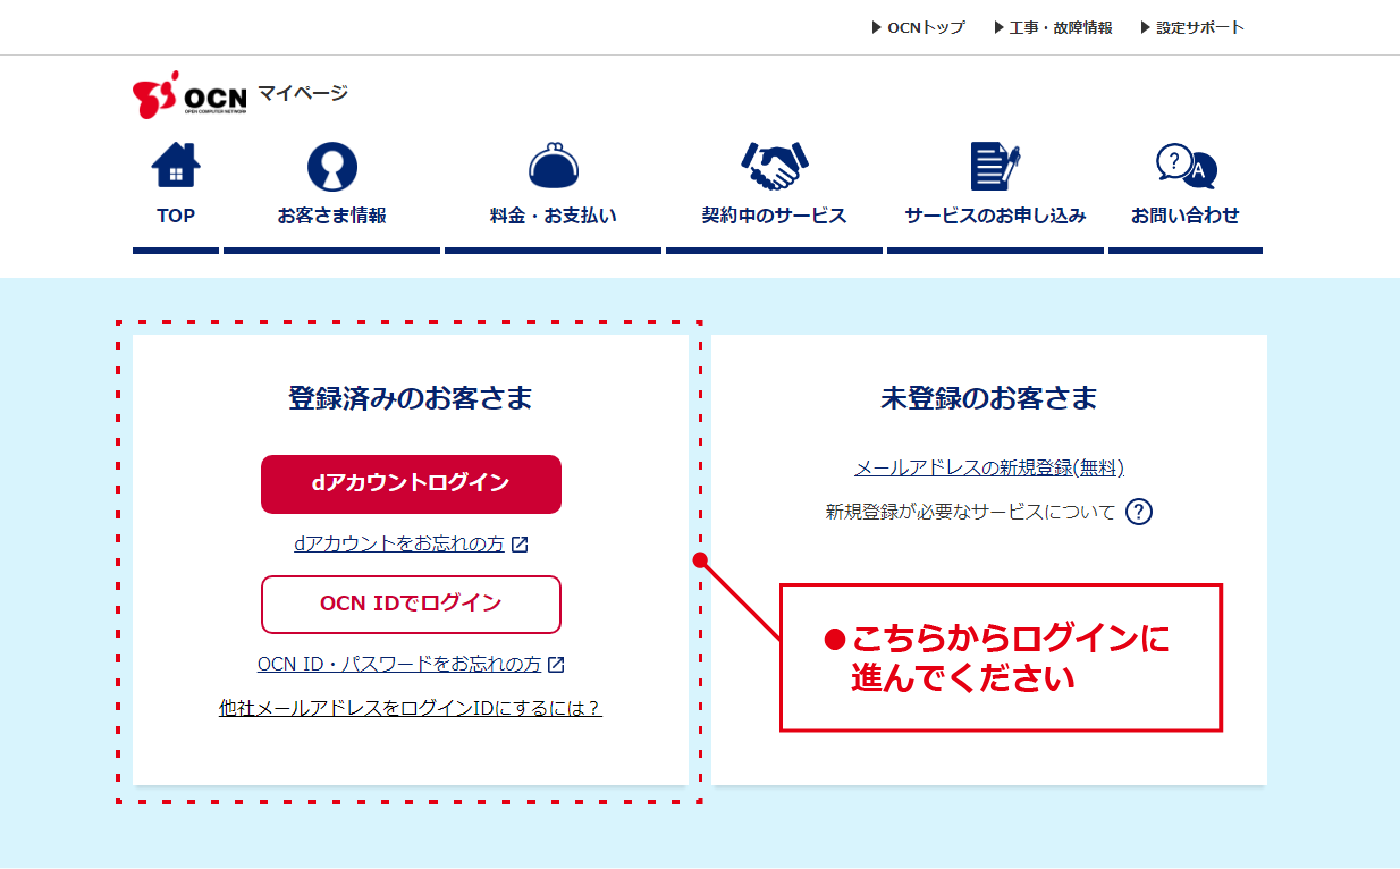
Task: Select the サービスのお申し込み menu label
Action: click(995, 215)
